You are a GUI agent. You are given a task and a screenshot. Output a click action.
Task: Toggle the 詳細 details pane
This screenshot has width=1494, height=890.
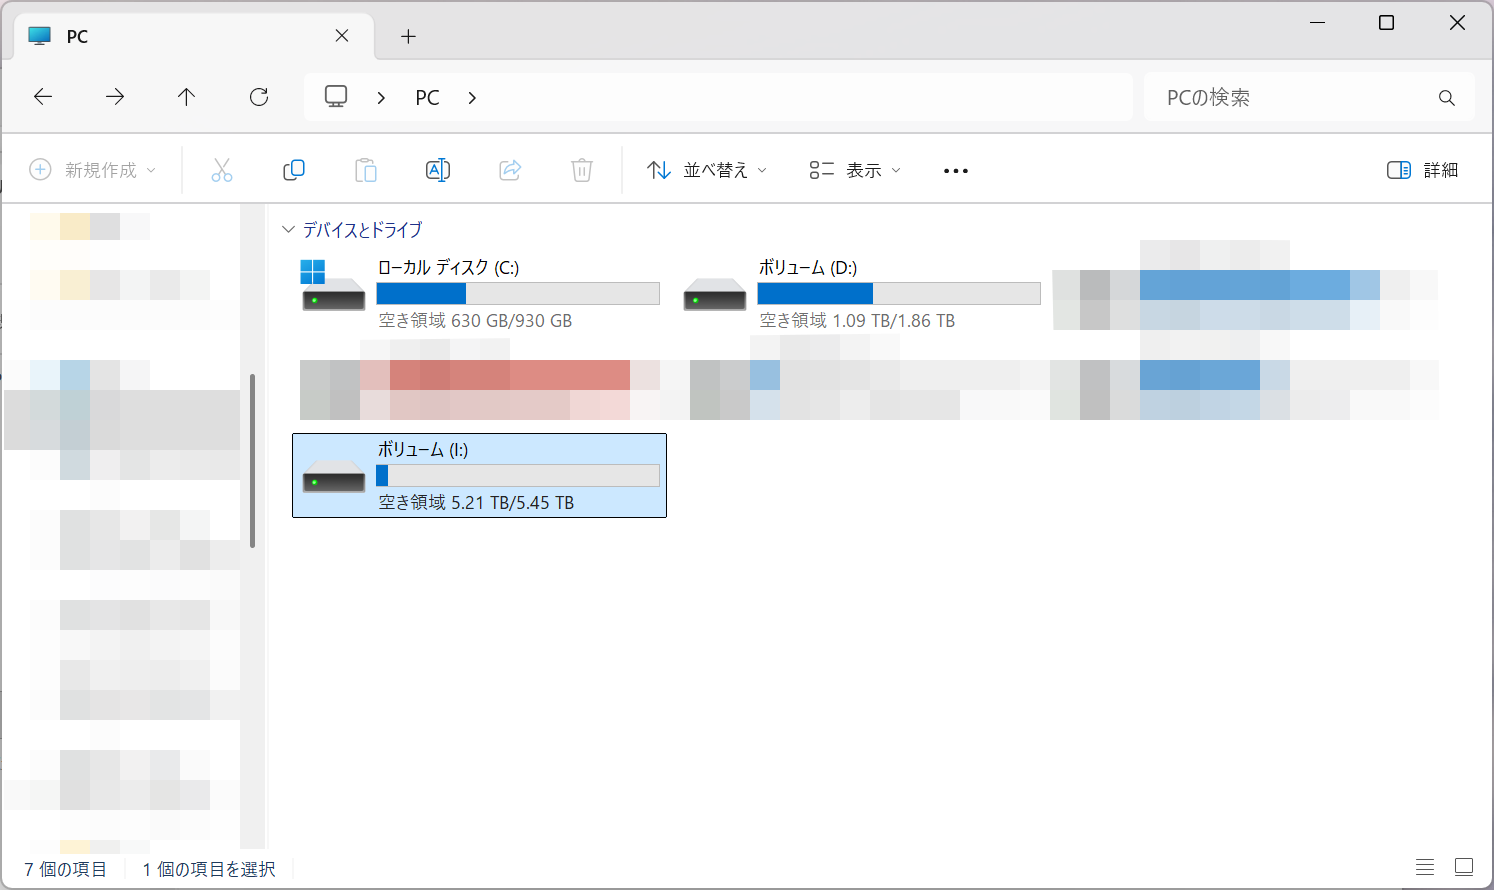1422,170
